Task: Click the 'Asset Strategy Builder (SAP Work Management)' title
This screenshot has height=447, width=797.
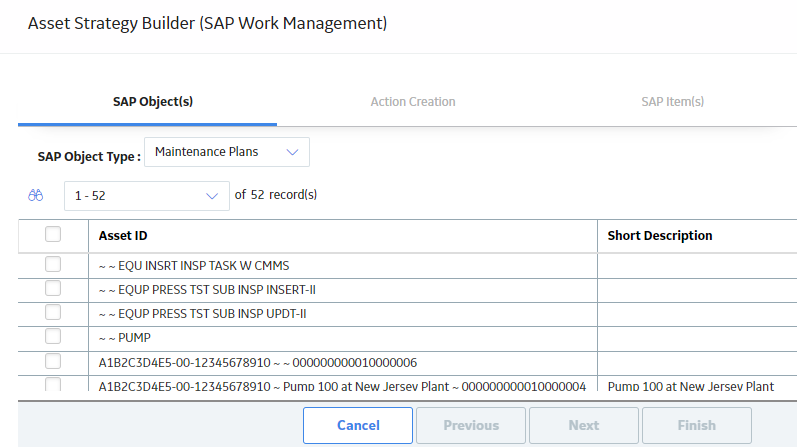Action: [x=207, y=23]
